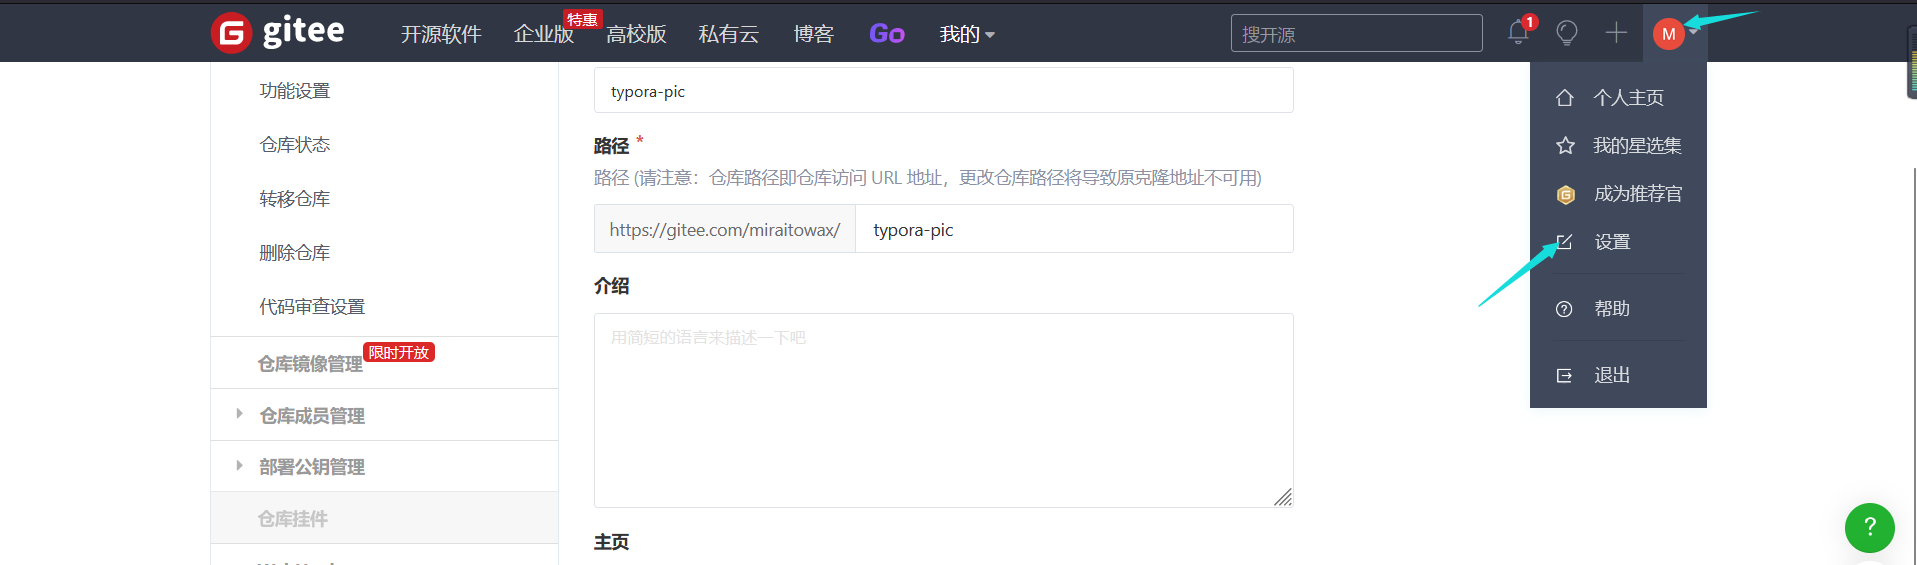Click the green floating help button
1917x565 pixels.
coord(1869,528)
